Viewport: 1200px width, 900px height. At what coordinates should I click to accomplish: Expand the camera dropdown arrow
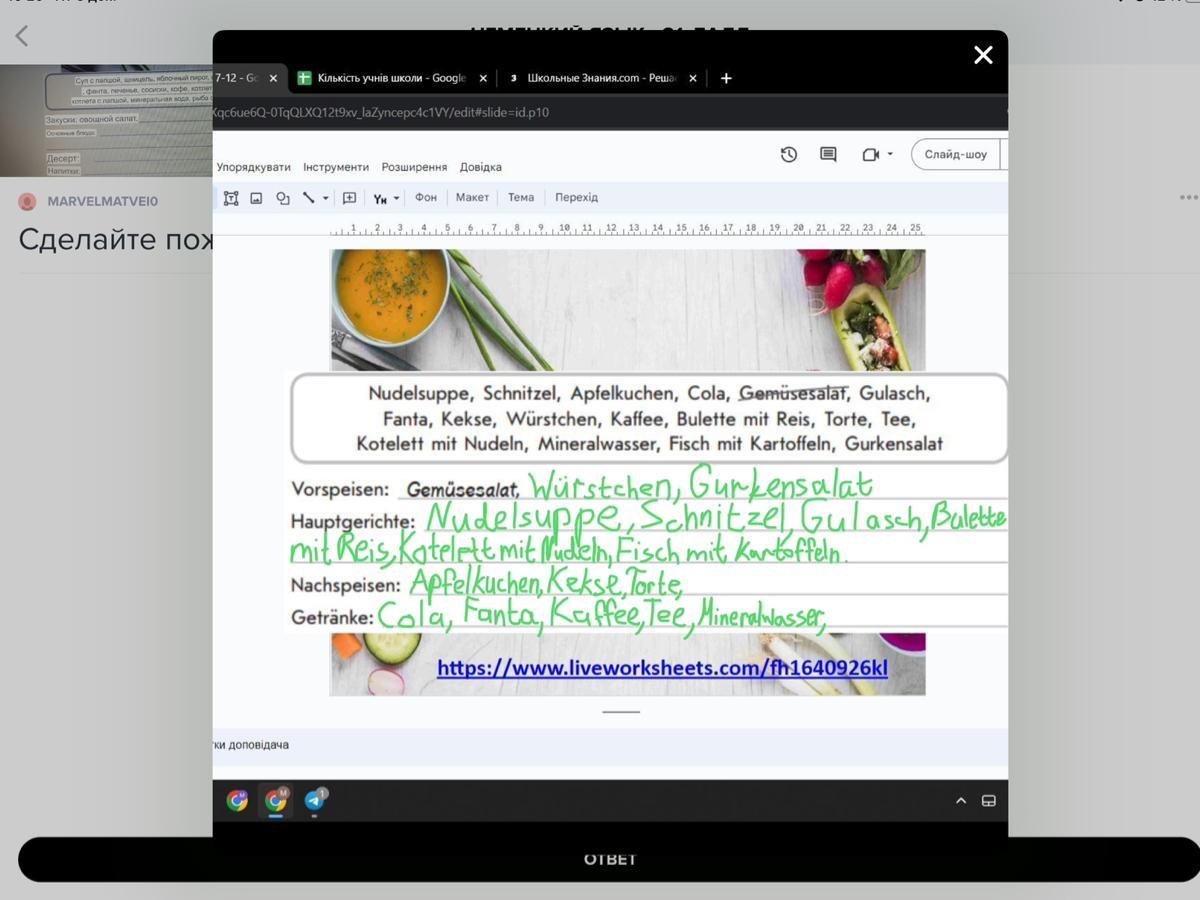point(890,154)
